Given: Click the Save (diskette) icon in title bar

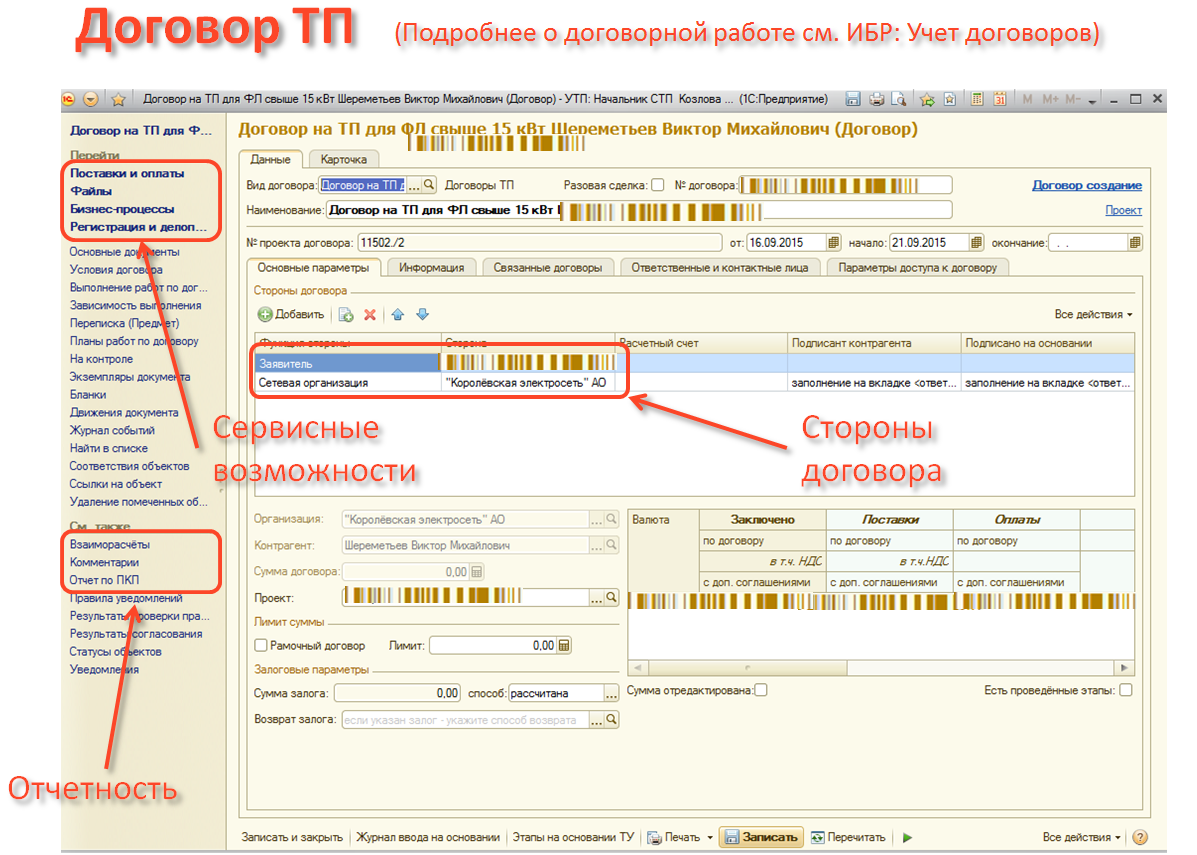Looking at the screenshot, I should click(x=853, y=99).
